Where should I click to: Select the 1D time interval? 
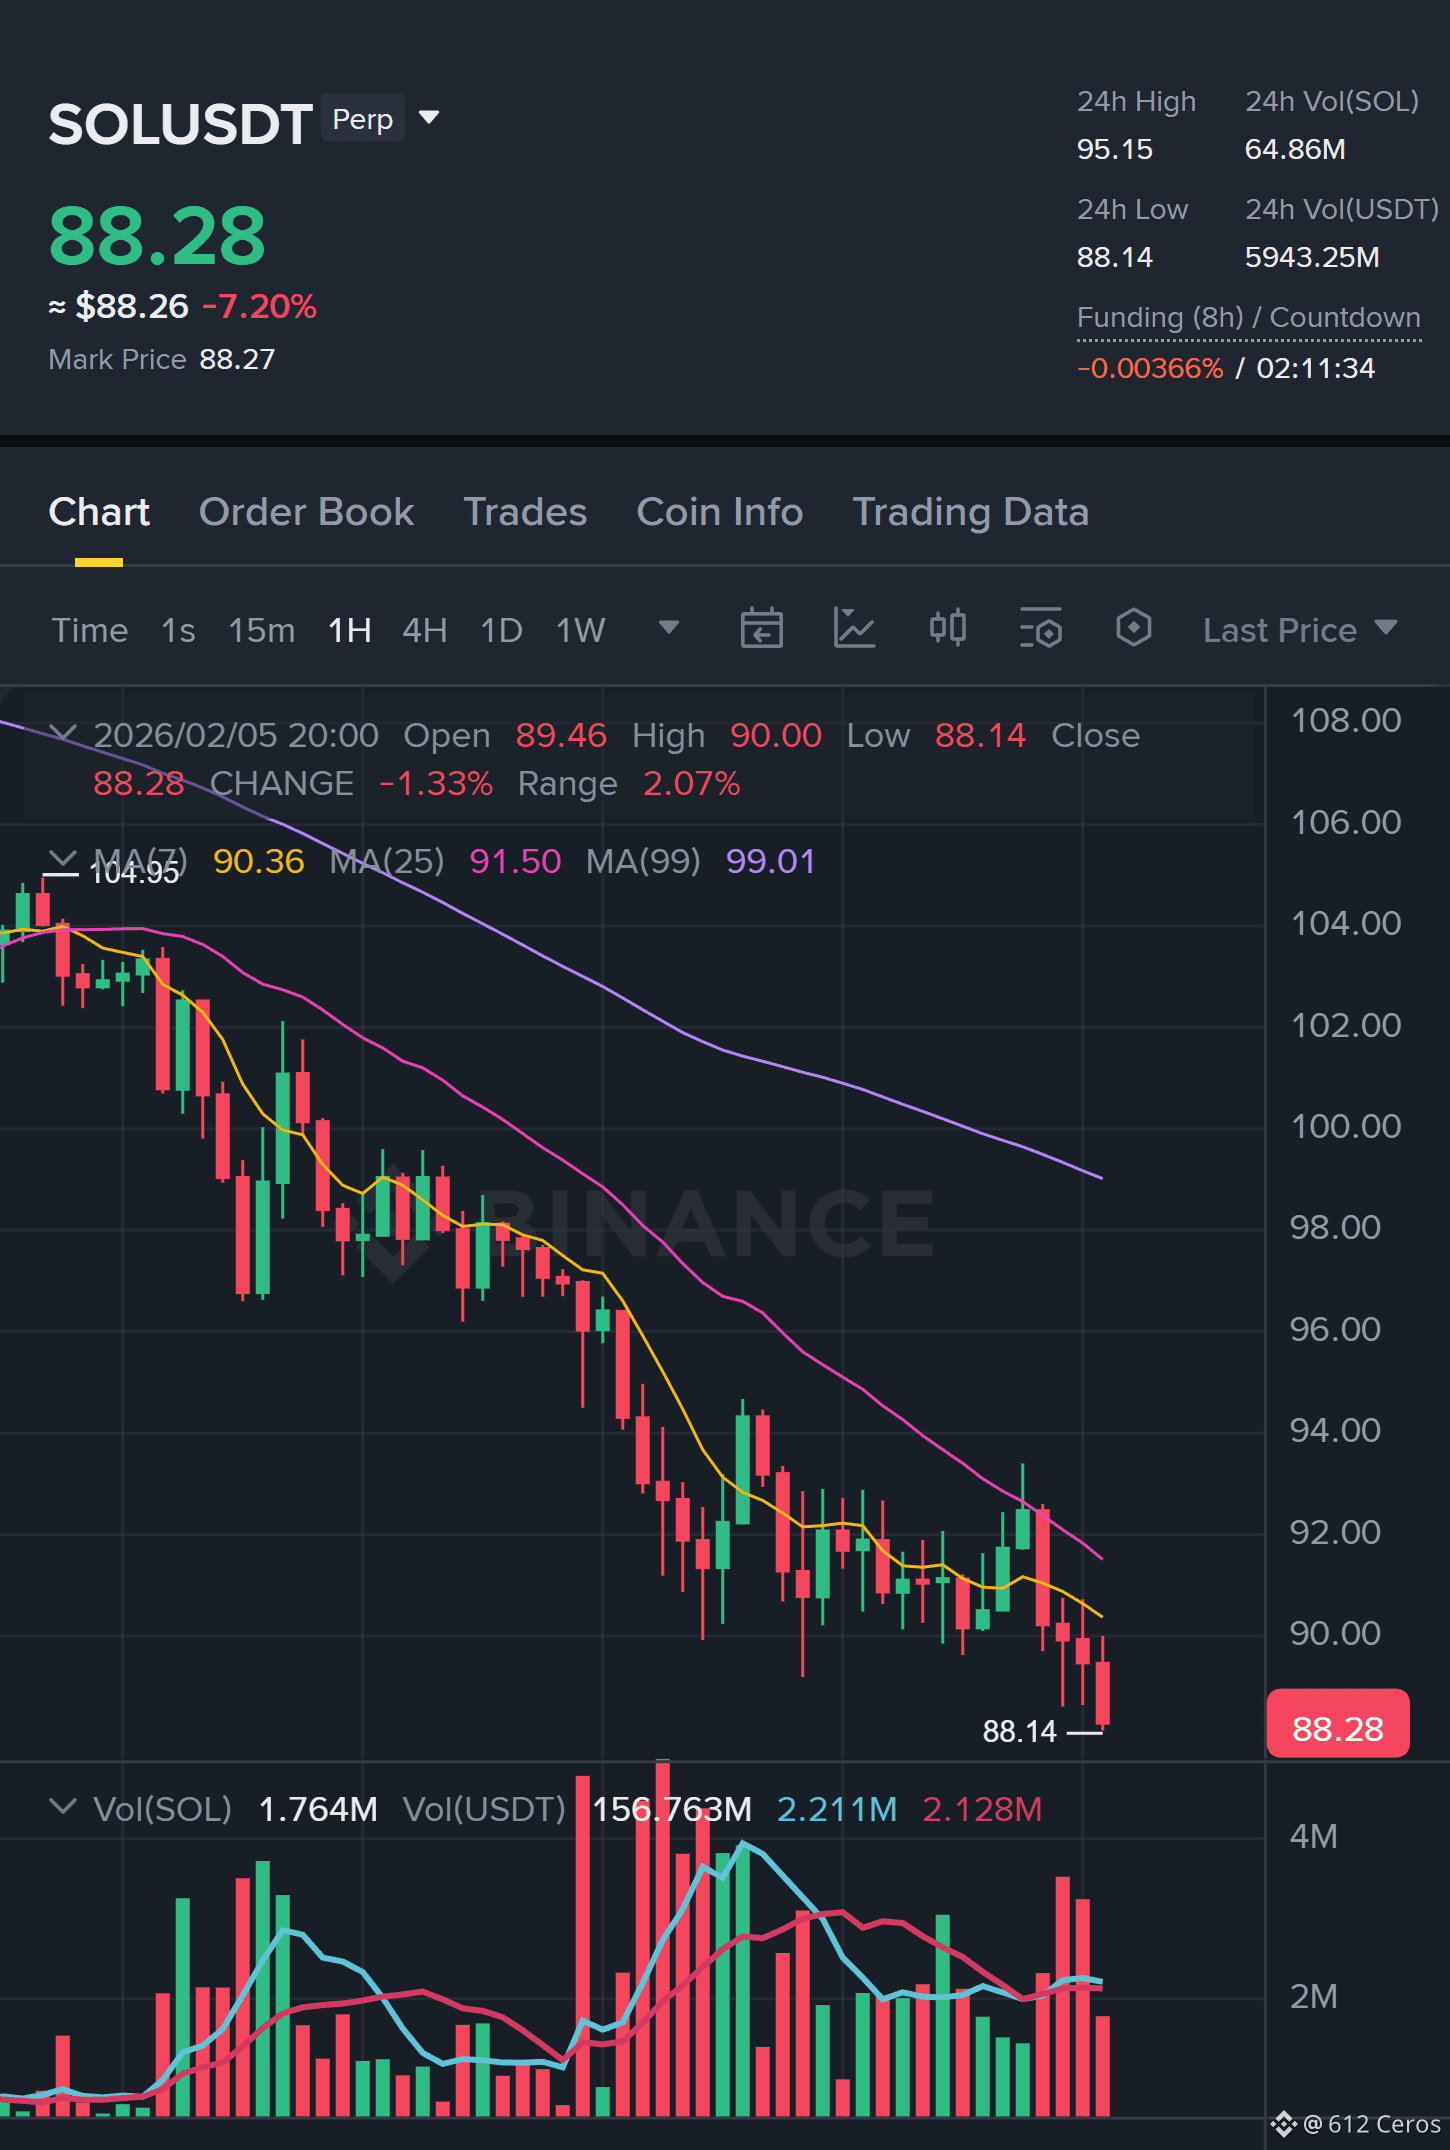click(x=501, y=630)
